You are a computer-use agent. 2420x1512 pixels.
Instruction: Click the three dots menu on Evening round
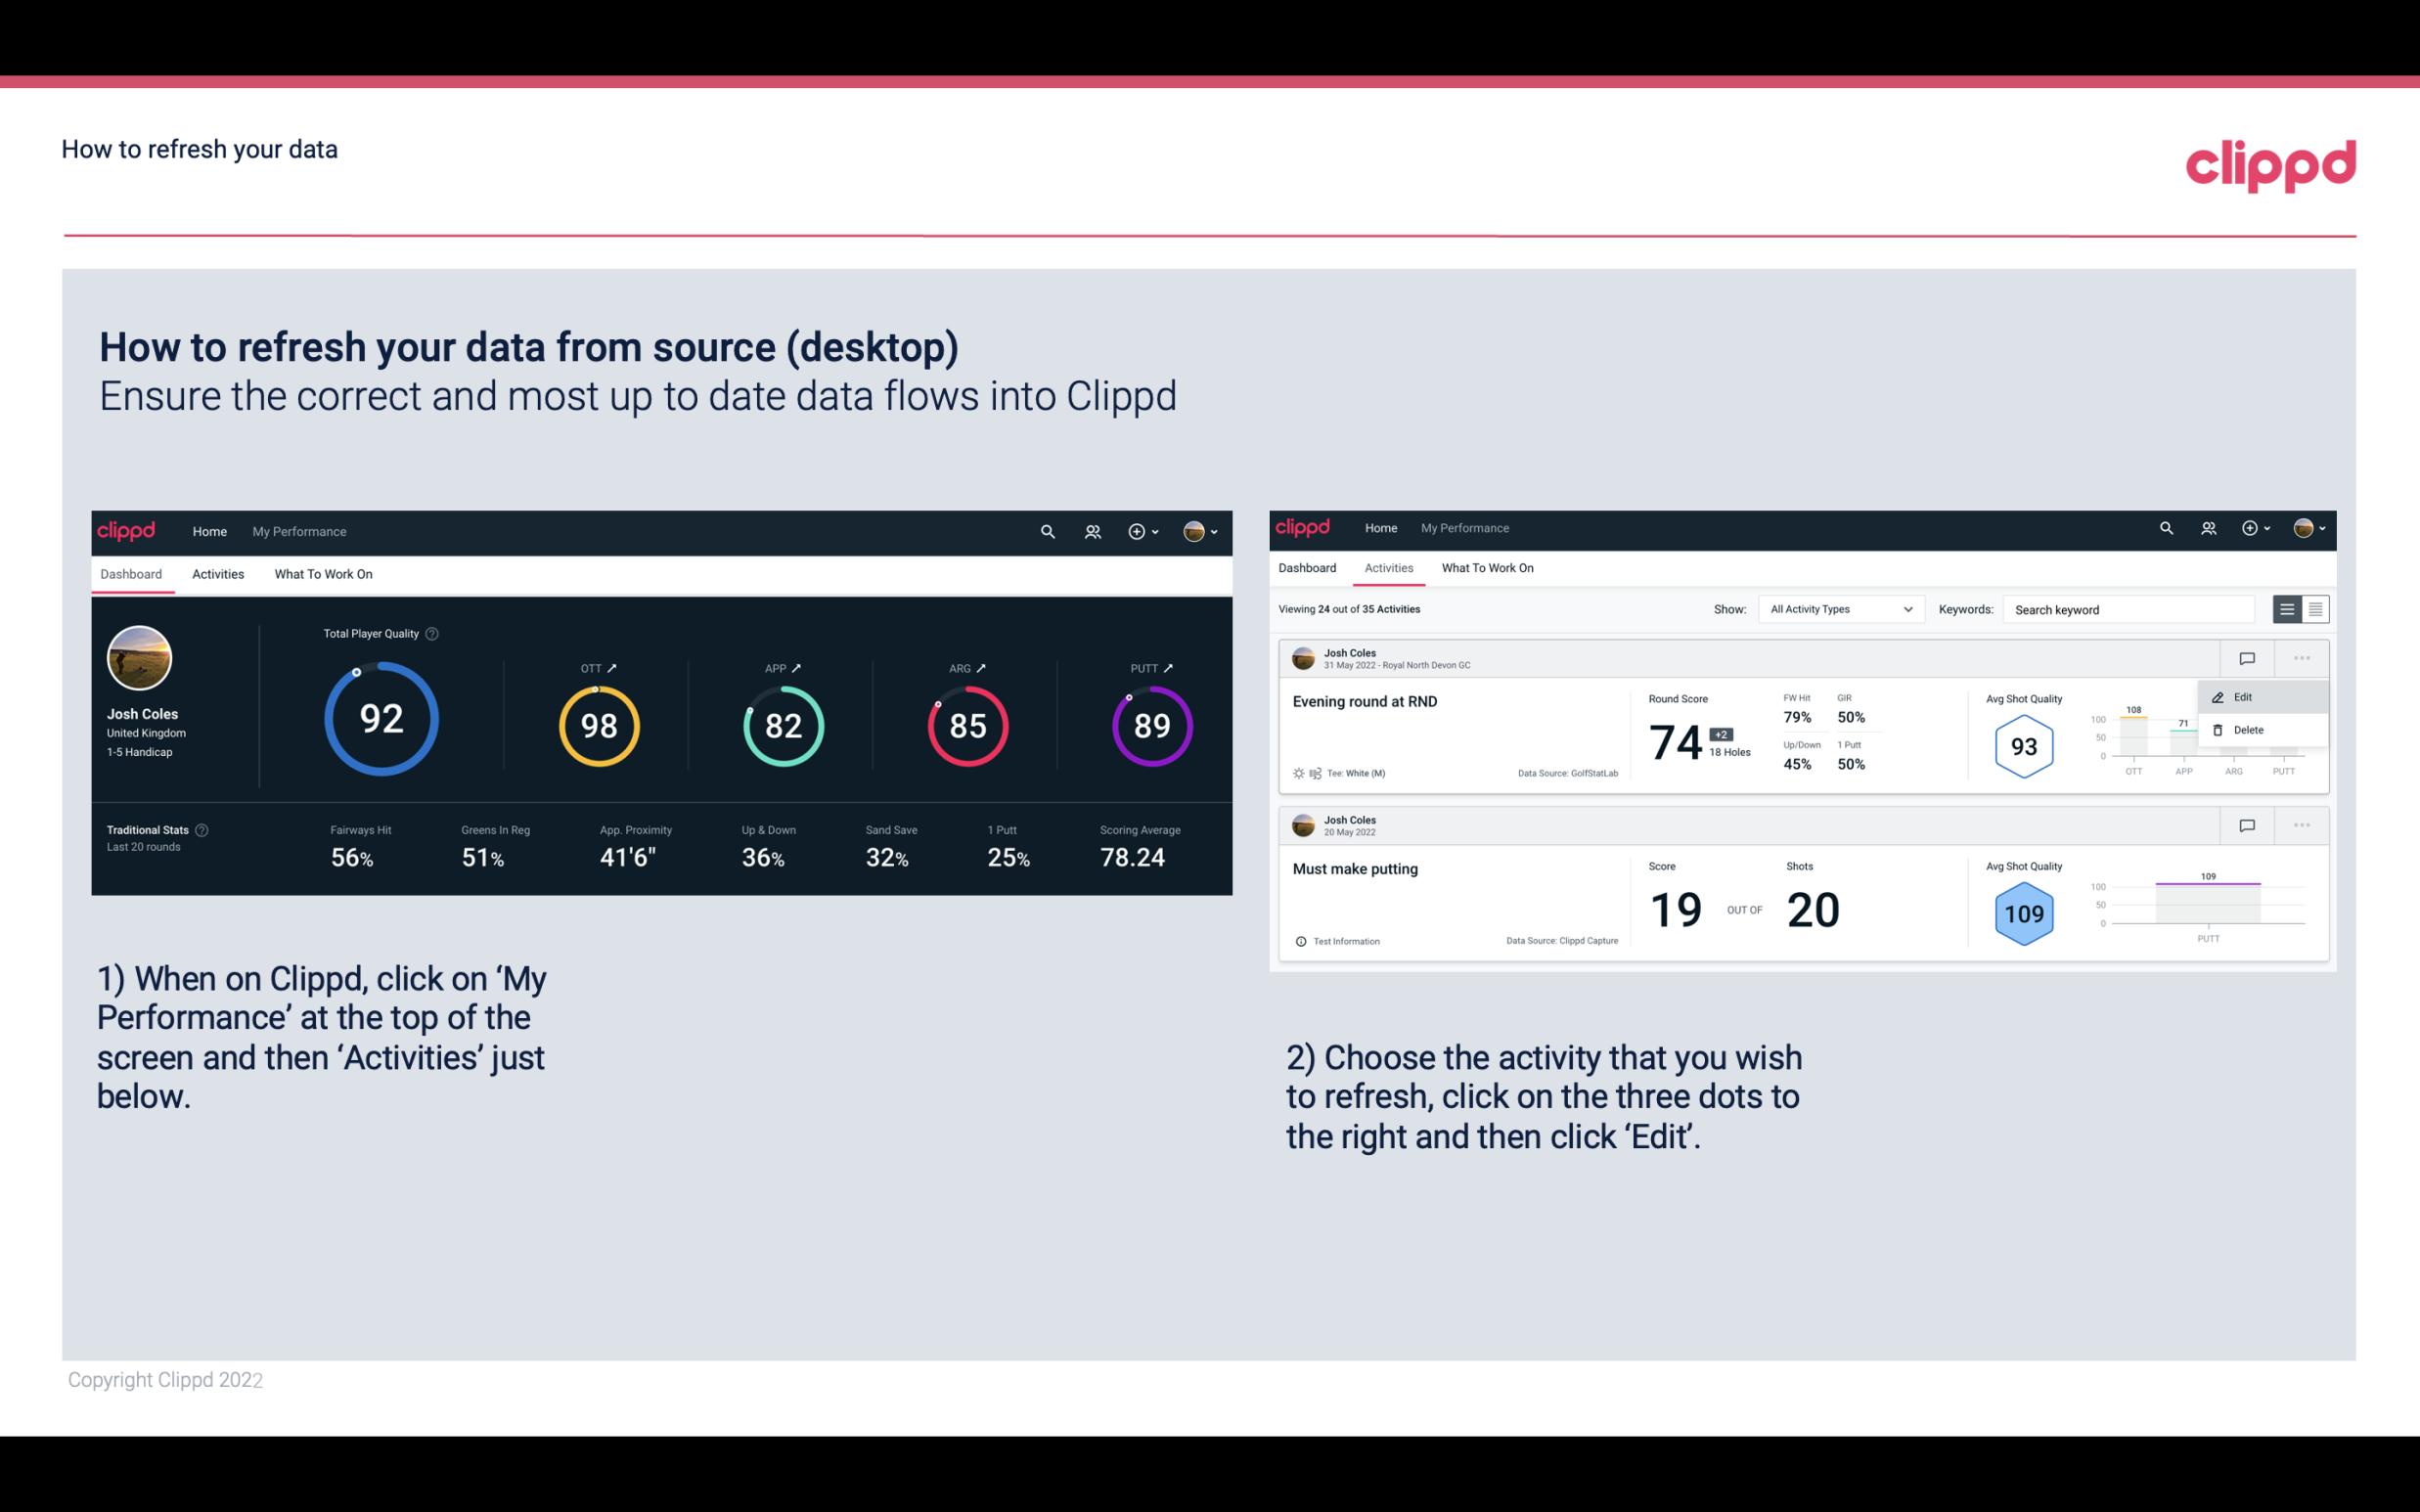(2302, 656)
